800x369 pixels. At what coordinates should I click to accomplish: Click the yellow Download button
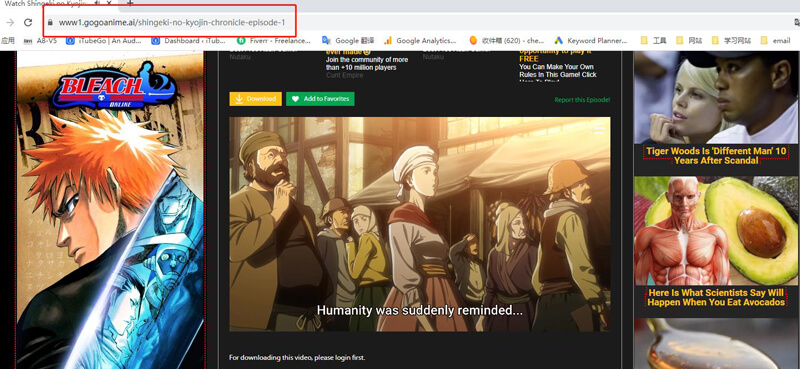255,99
